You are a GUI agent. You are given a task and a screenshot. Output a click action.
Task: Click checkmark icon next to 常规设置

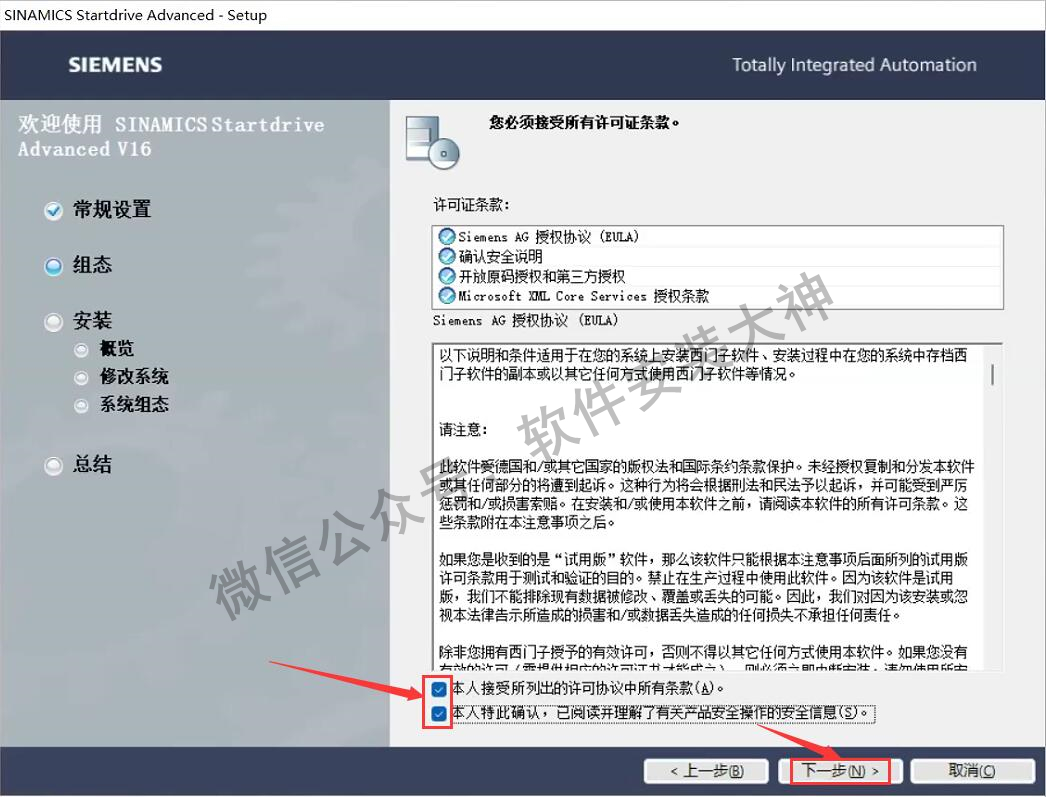click(x=53, y=211)
